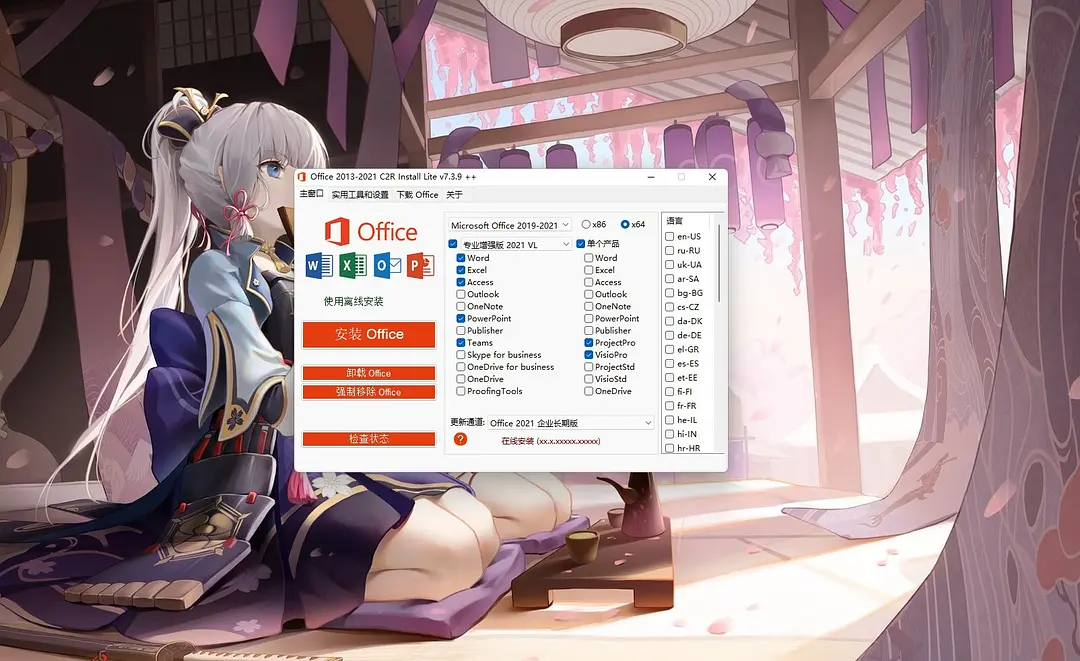Viewport: 1080px width, 661px height.
Task: Select the ru-RU language checkbox
Action: point(669,251)
